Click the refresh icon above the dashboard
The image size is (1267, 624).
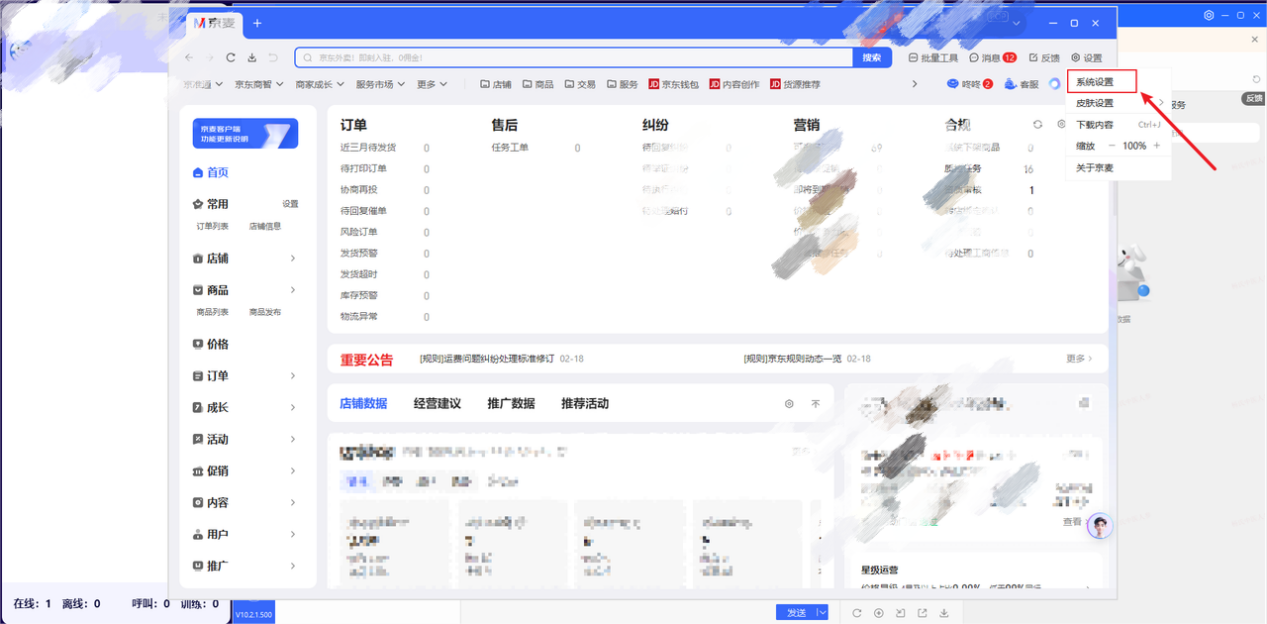(1037, 124)
